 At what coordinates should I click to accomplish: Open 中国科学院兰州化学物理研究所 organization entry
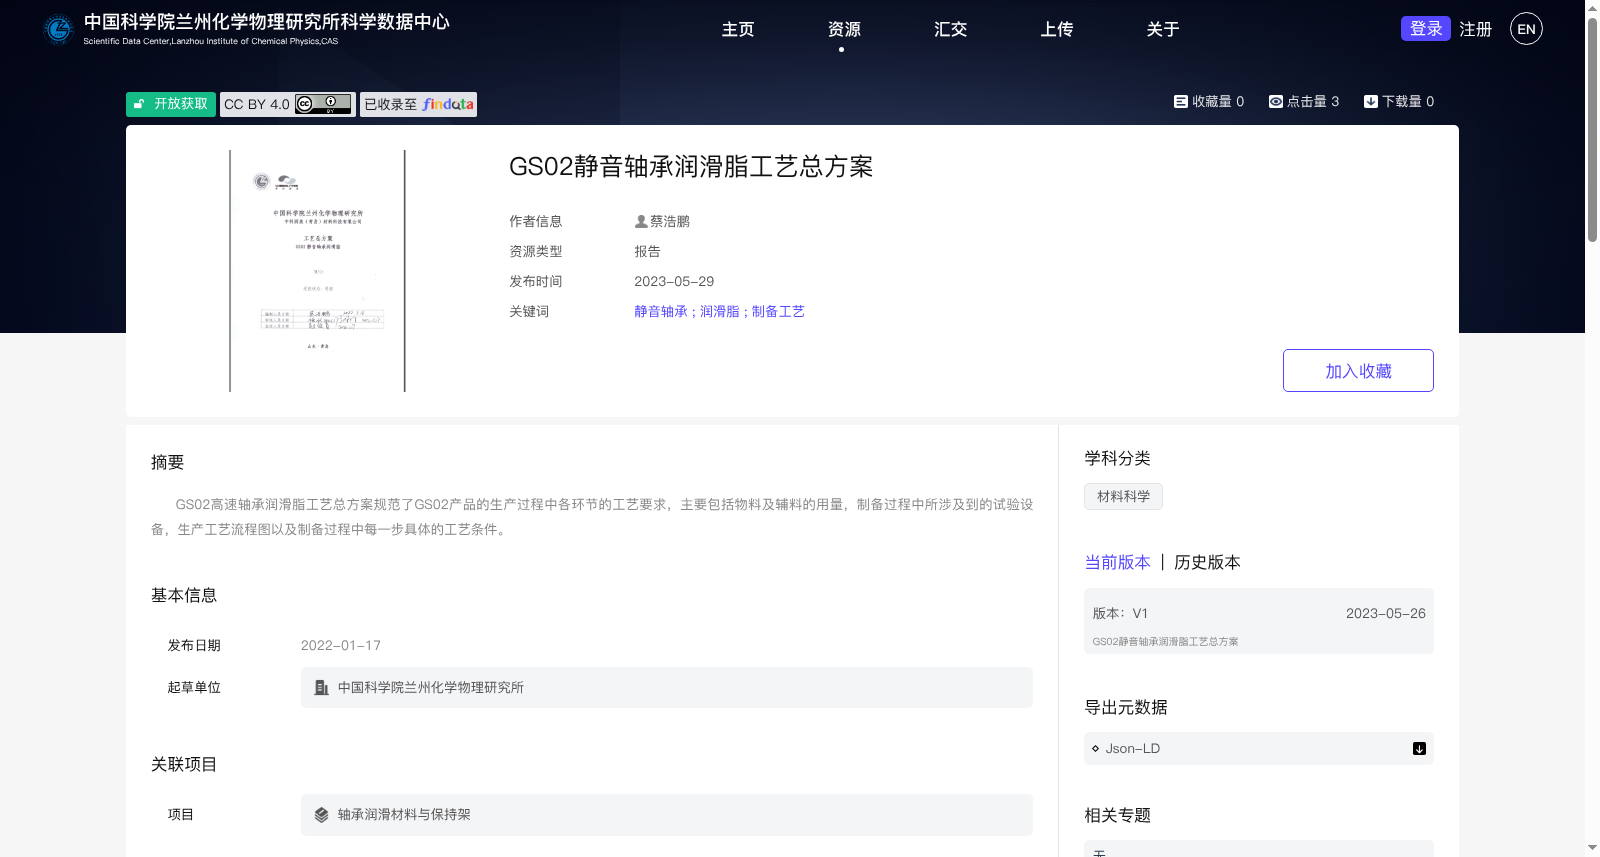pyautogui.click(x=667, y=688)
